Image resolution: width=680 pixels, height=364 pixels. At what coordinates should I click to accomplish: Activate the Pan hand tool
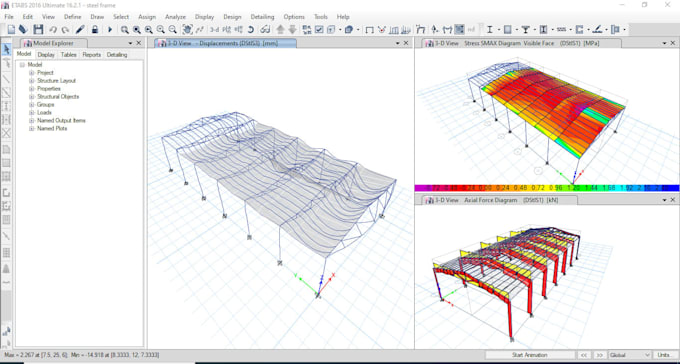187,30
